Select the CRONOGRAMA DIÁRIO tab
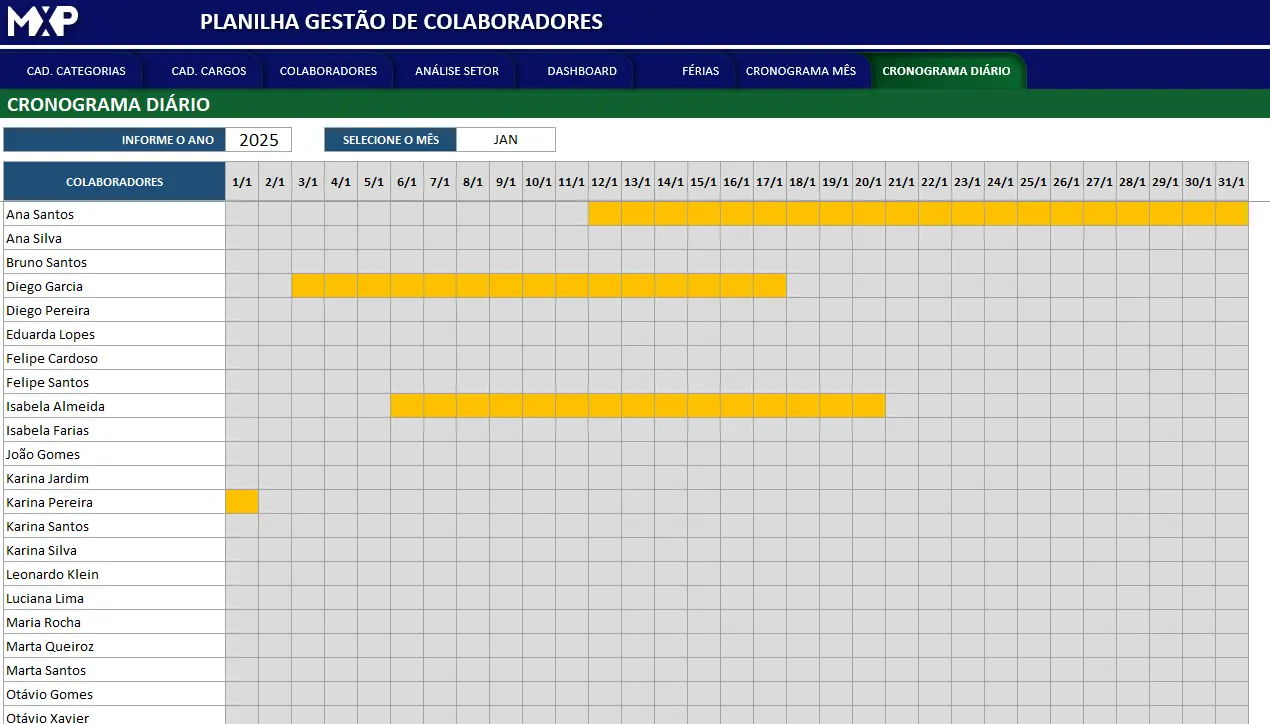This screenshot has width=1270, height=724. [946, 71]
